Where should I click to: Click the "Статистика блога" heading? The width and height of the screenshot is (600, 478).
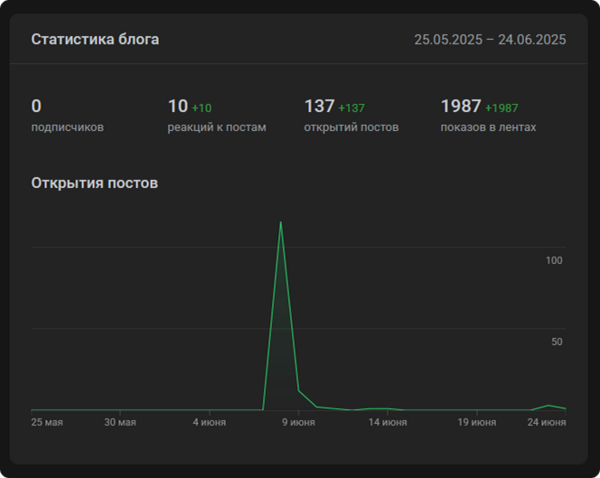click(95, 40)
